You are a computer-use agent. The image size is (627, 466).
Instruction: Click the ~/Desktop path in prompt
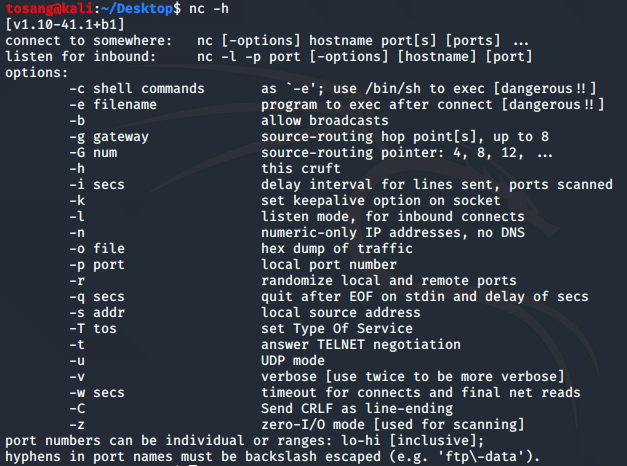[137, 8]
